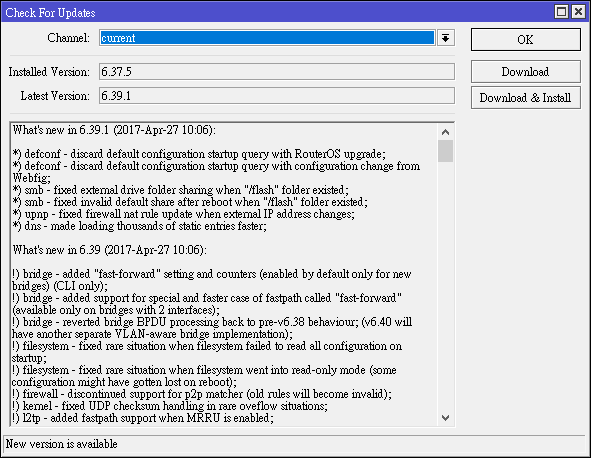Click the "dns - made loading thousands" line
591x458 pixels.
tap(139, 226)
